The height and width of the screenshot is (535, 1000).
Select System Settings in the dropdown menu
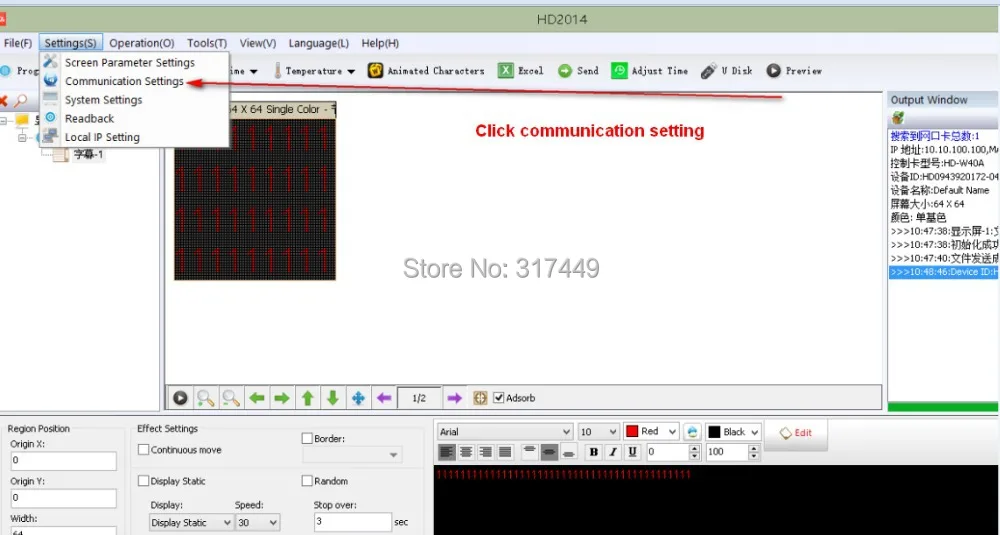103,99
